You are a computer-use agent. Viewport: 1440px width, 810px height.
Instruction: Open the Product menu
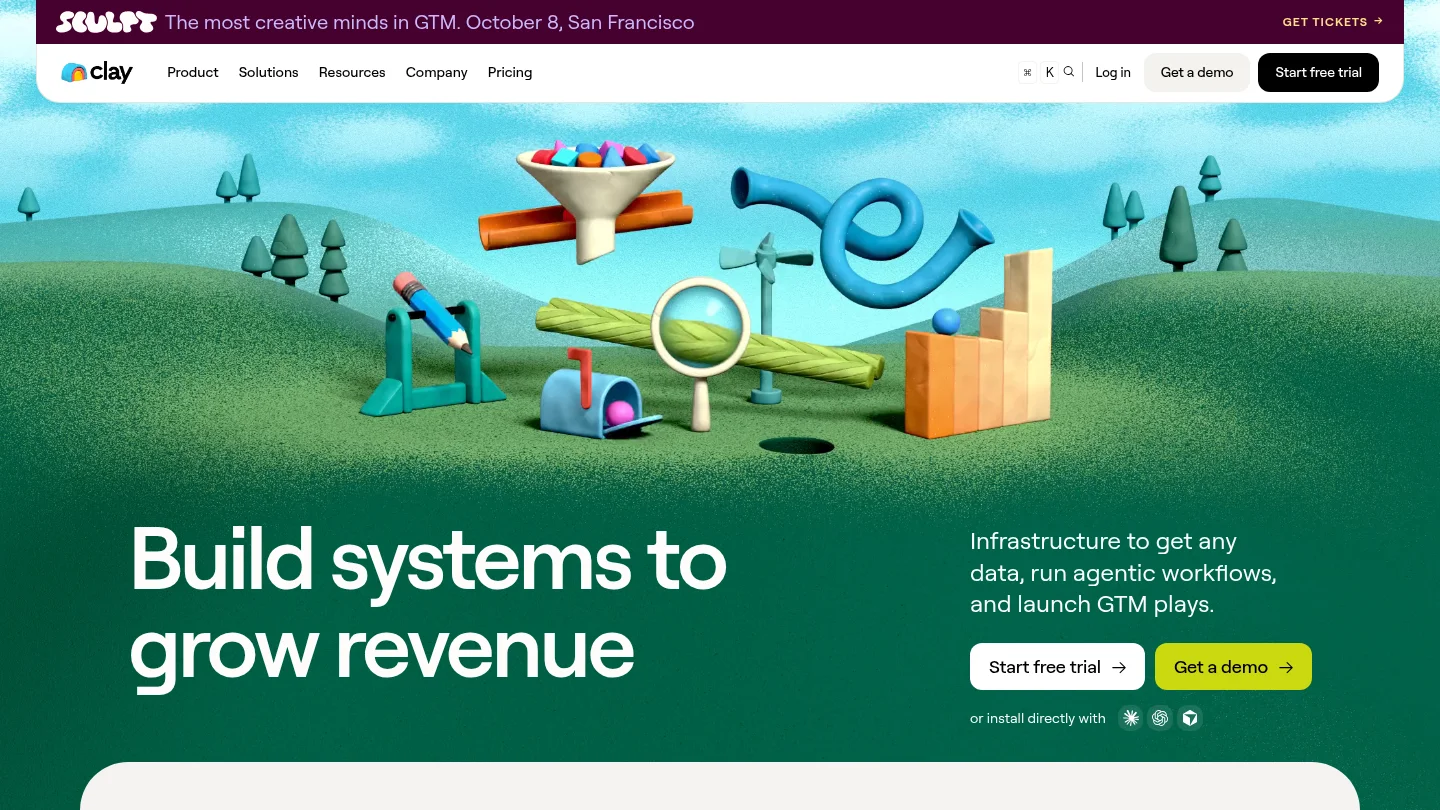[x=193, y=72]
